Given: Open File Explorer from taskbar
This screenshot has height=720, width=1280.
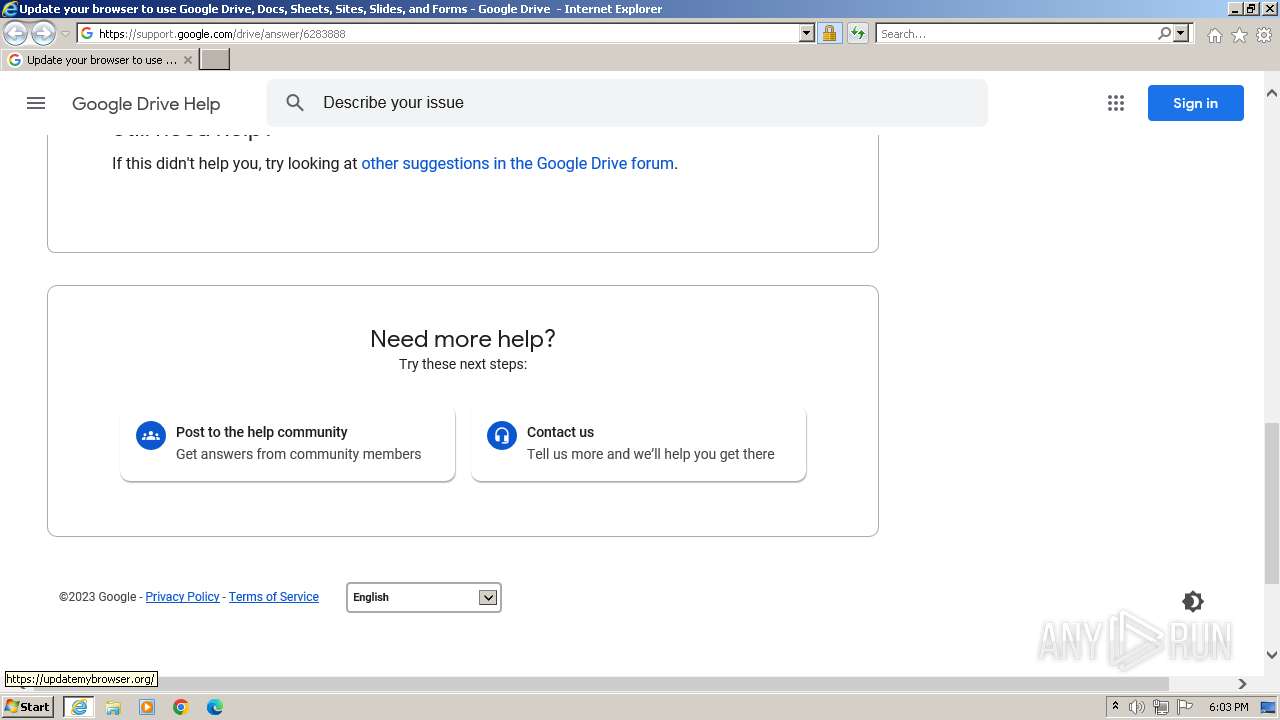Looking at the screenshot, I should 113,707.
